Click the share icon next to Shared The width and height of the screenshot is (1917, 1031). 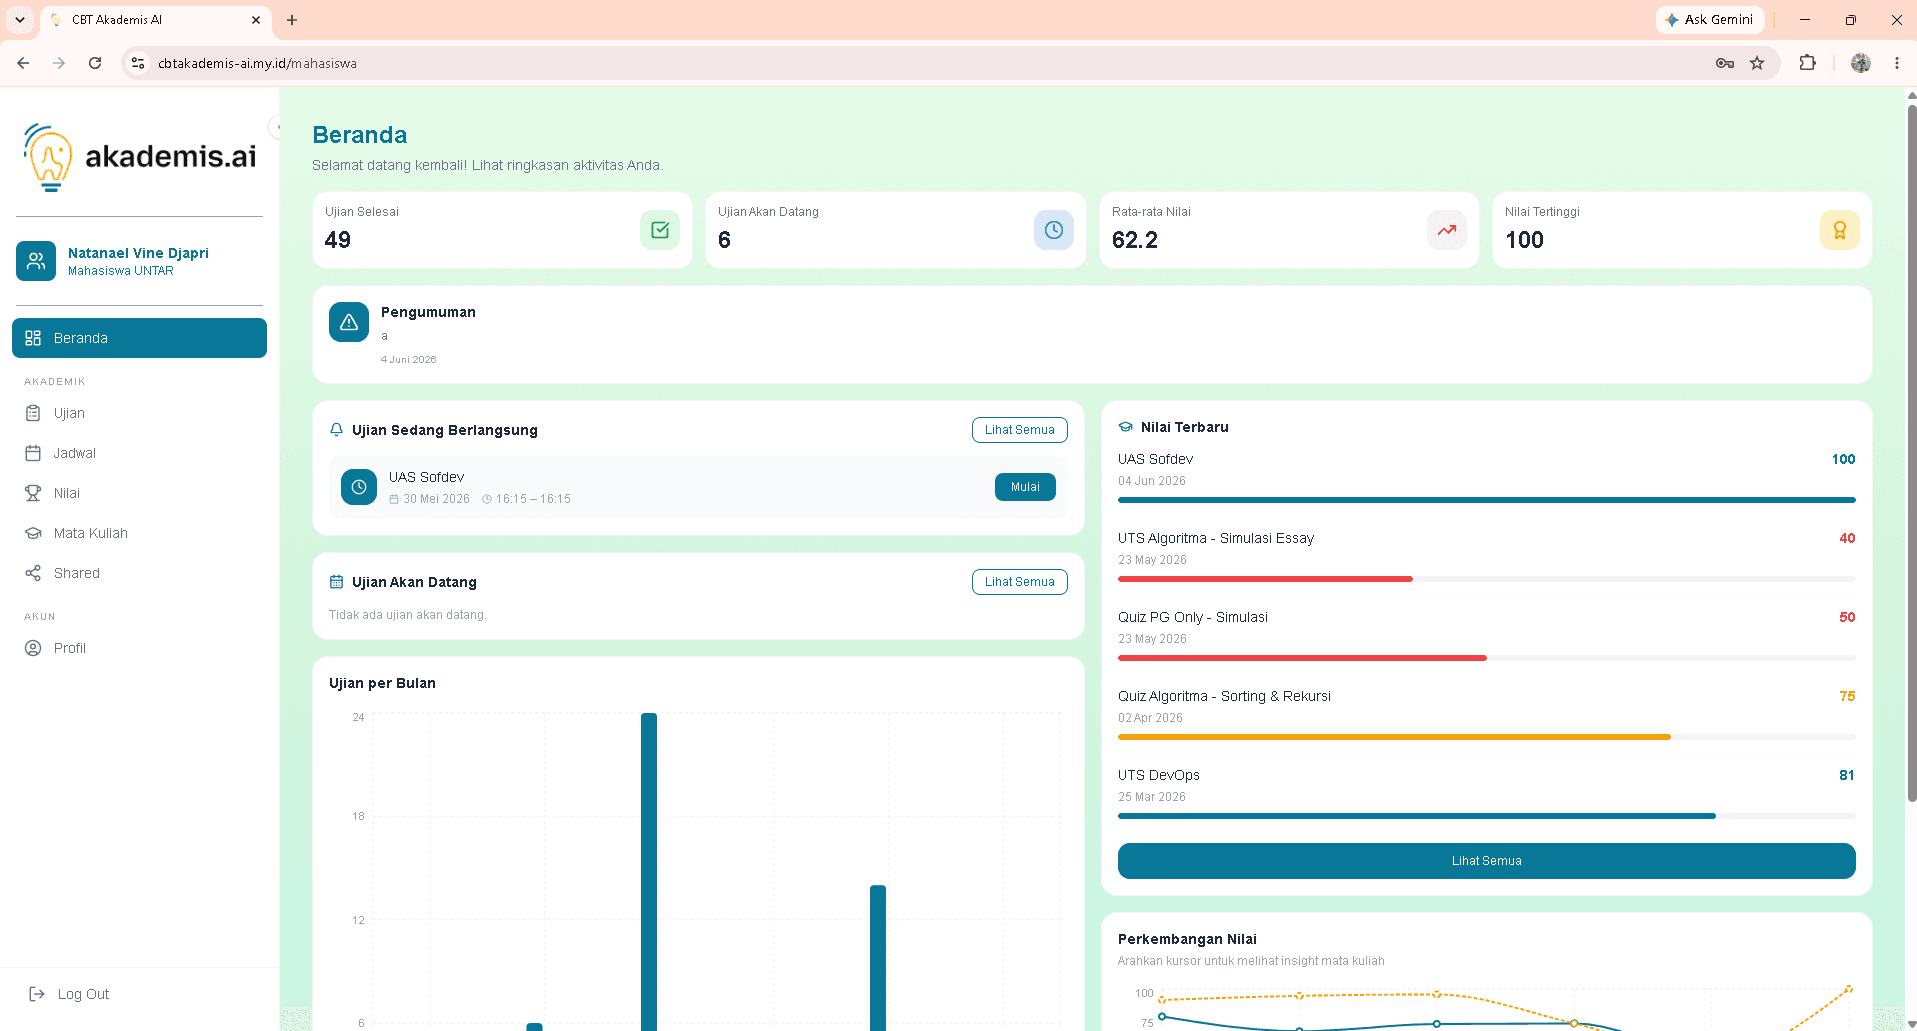click(33, 573)
